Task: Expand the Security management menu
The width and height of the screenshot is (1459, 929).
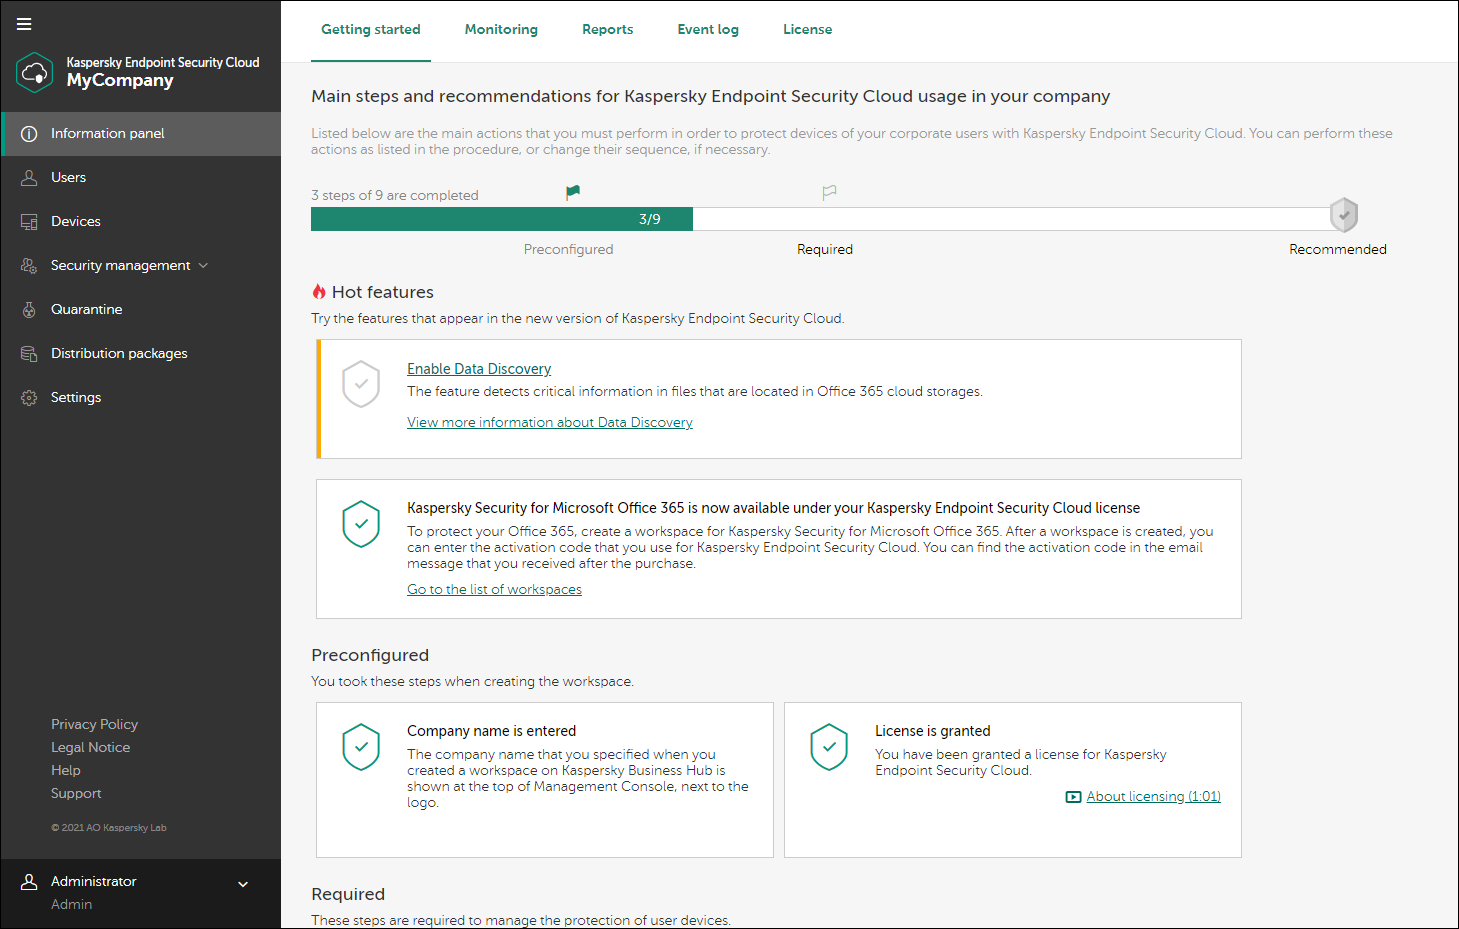Action: 204,265
